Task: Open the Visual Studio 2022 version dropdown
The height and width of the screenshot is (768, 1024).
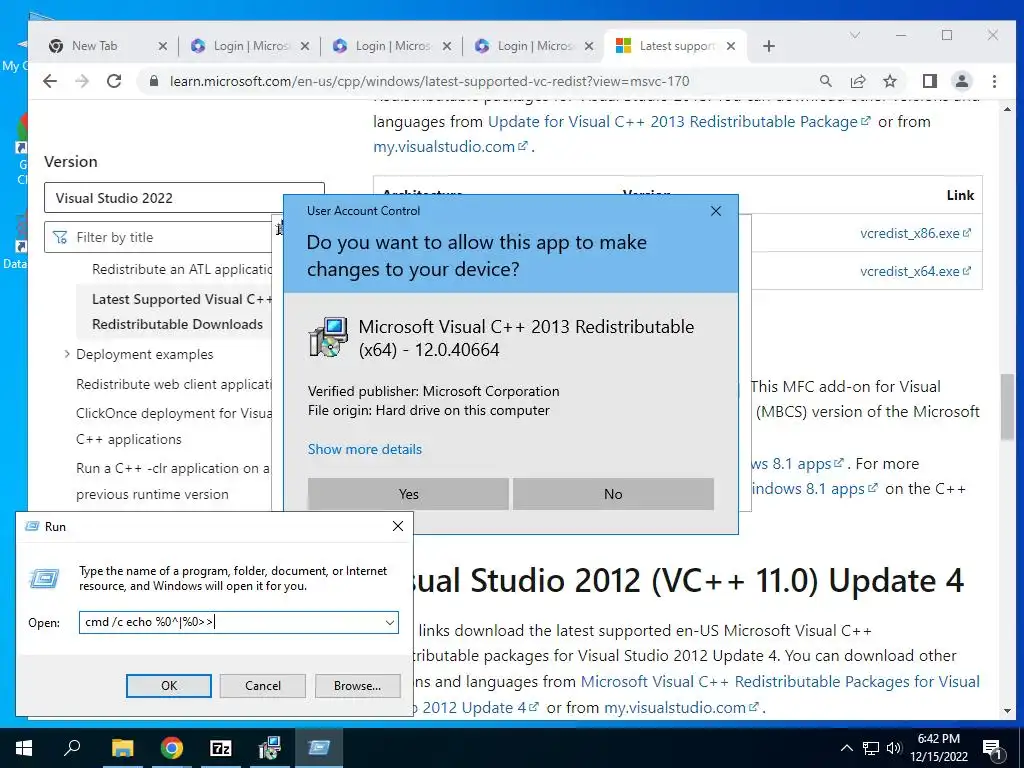Action: 184,198
